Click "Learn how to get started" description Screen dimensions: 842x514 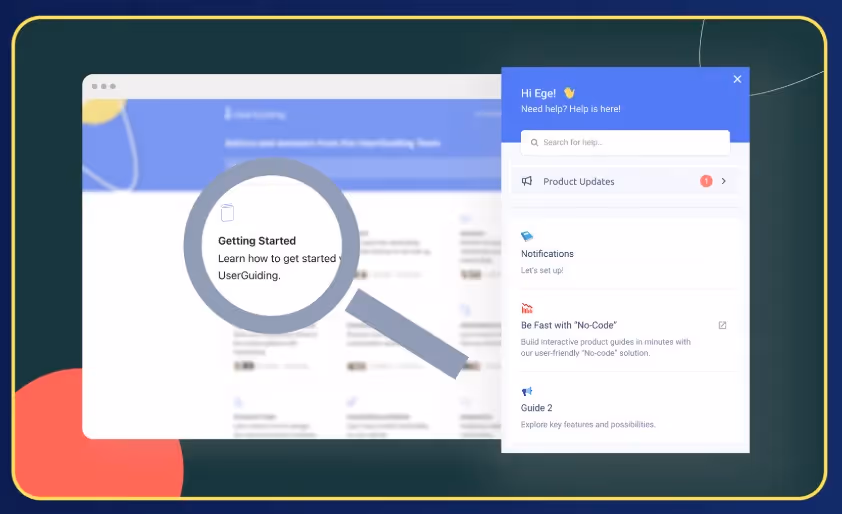tap(277, 266)
